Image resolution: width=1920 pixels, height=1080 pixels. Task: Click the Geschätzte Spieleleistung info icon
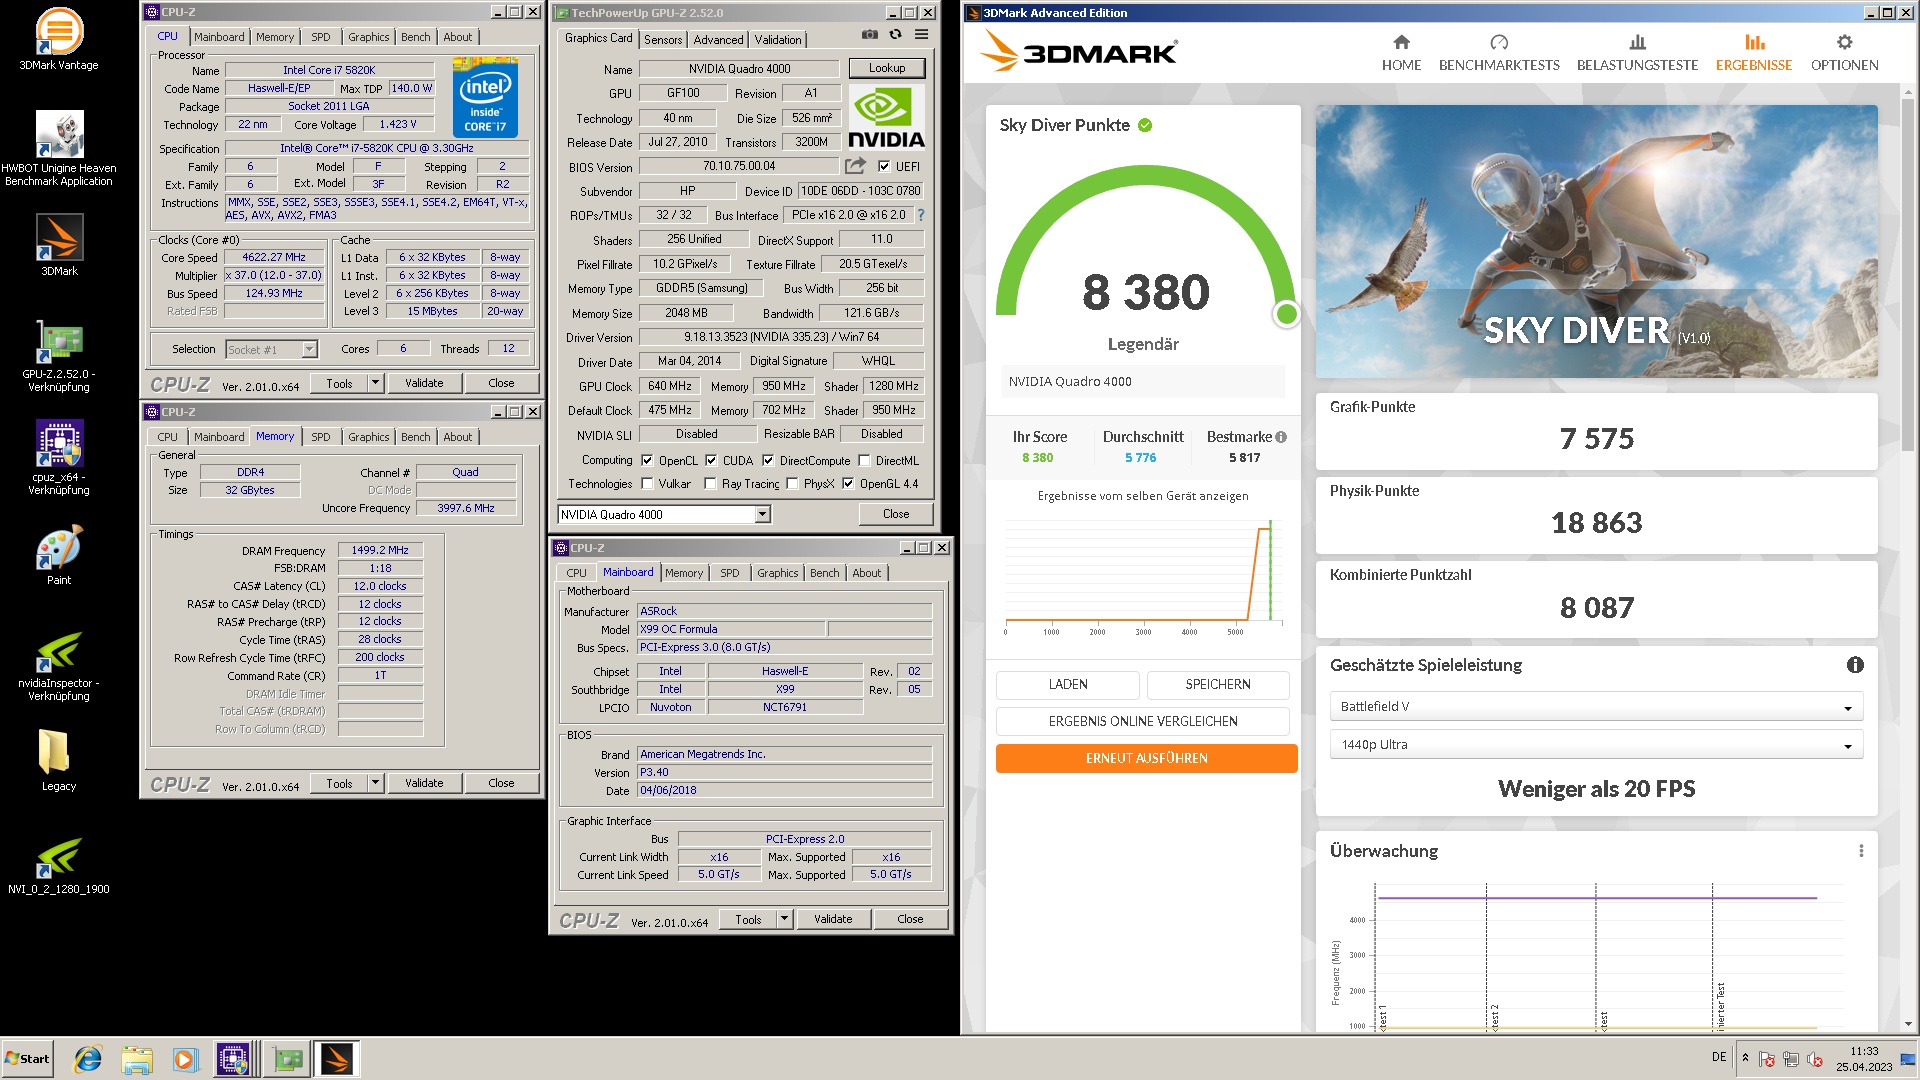coord(1855,665)
